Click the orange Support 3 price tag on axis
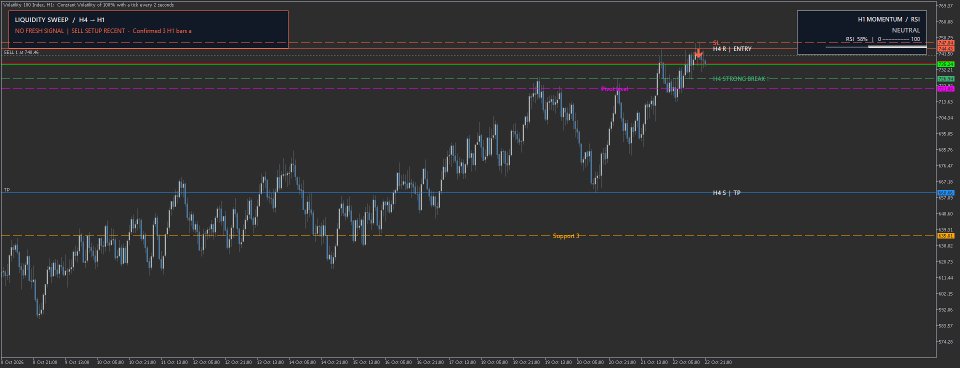The height and width of the screenshot is (368, 960). pos(946,236)
